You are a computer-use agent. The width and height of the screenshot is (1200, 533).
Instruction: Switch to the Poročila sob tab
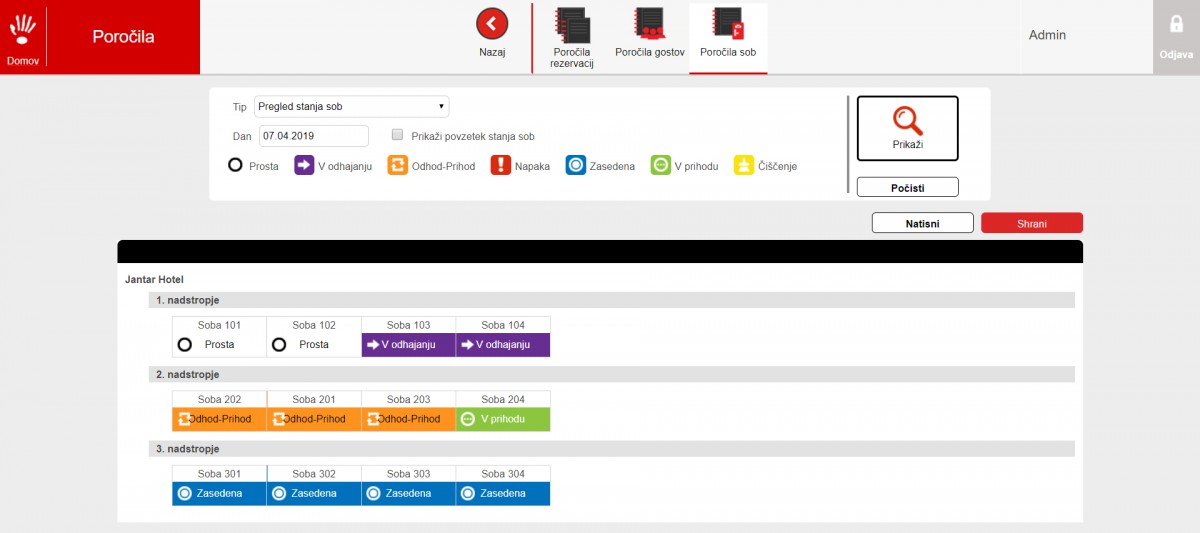tap(728, 38)
